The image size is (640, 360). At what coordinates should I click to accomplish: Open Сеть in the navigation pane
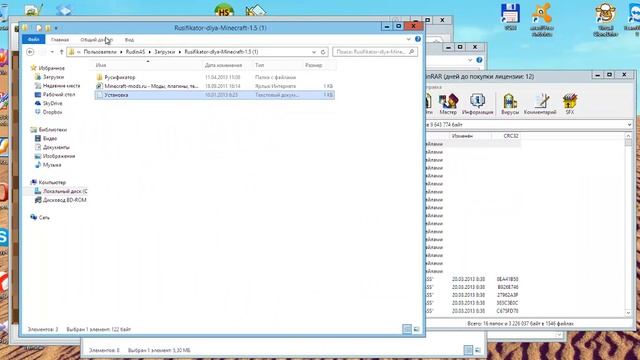[x=40, y=217]
